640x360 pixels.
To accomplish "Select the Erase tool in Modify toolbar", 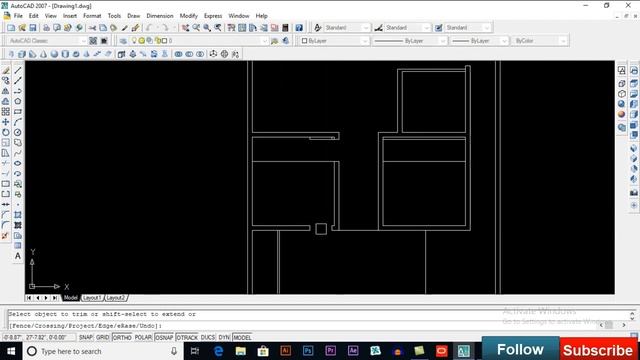I will [x=6, y=71].
